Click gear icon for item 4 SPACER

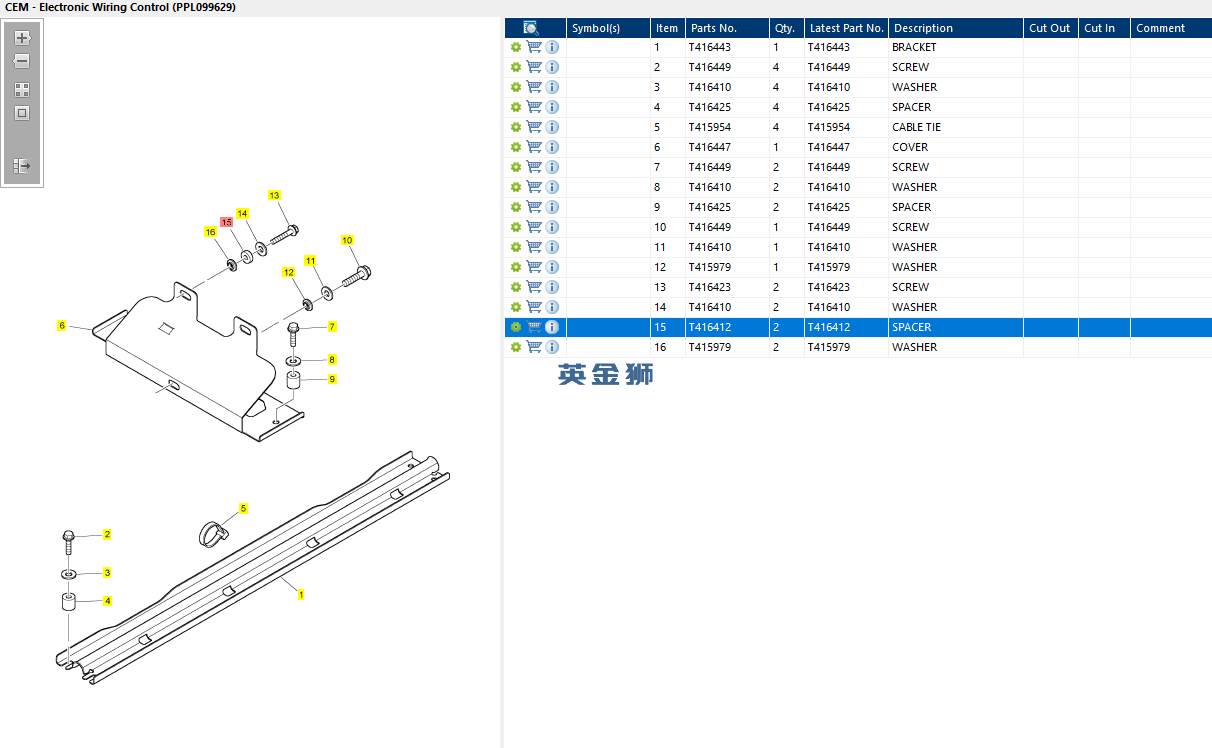click(x=516, y=107)
